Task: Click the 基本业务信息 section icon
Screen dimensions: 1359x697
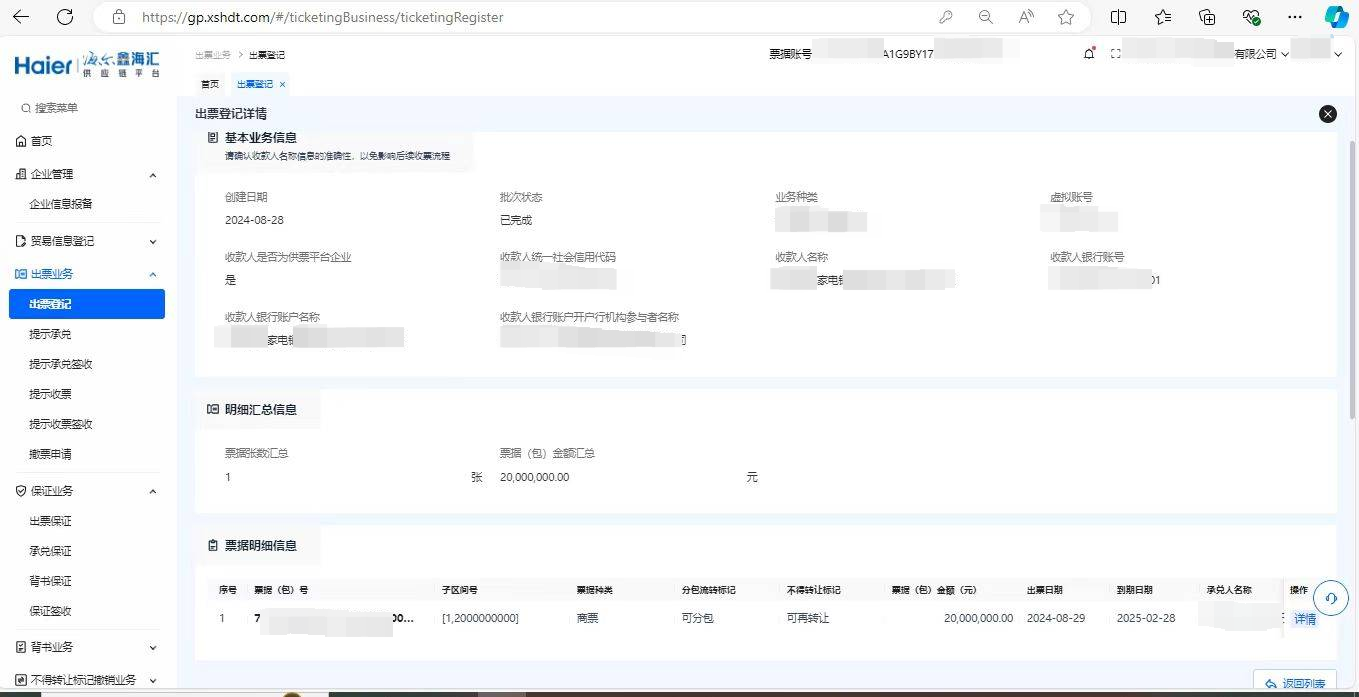Action: coord(213,137)
